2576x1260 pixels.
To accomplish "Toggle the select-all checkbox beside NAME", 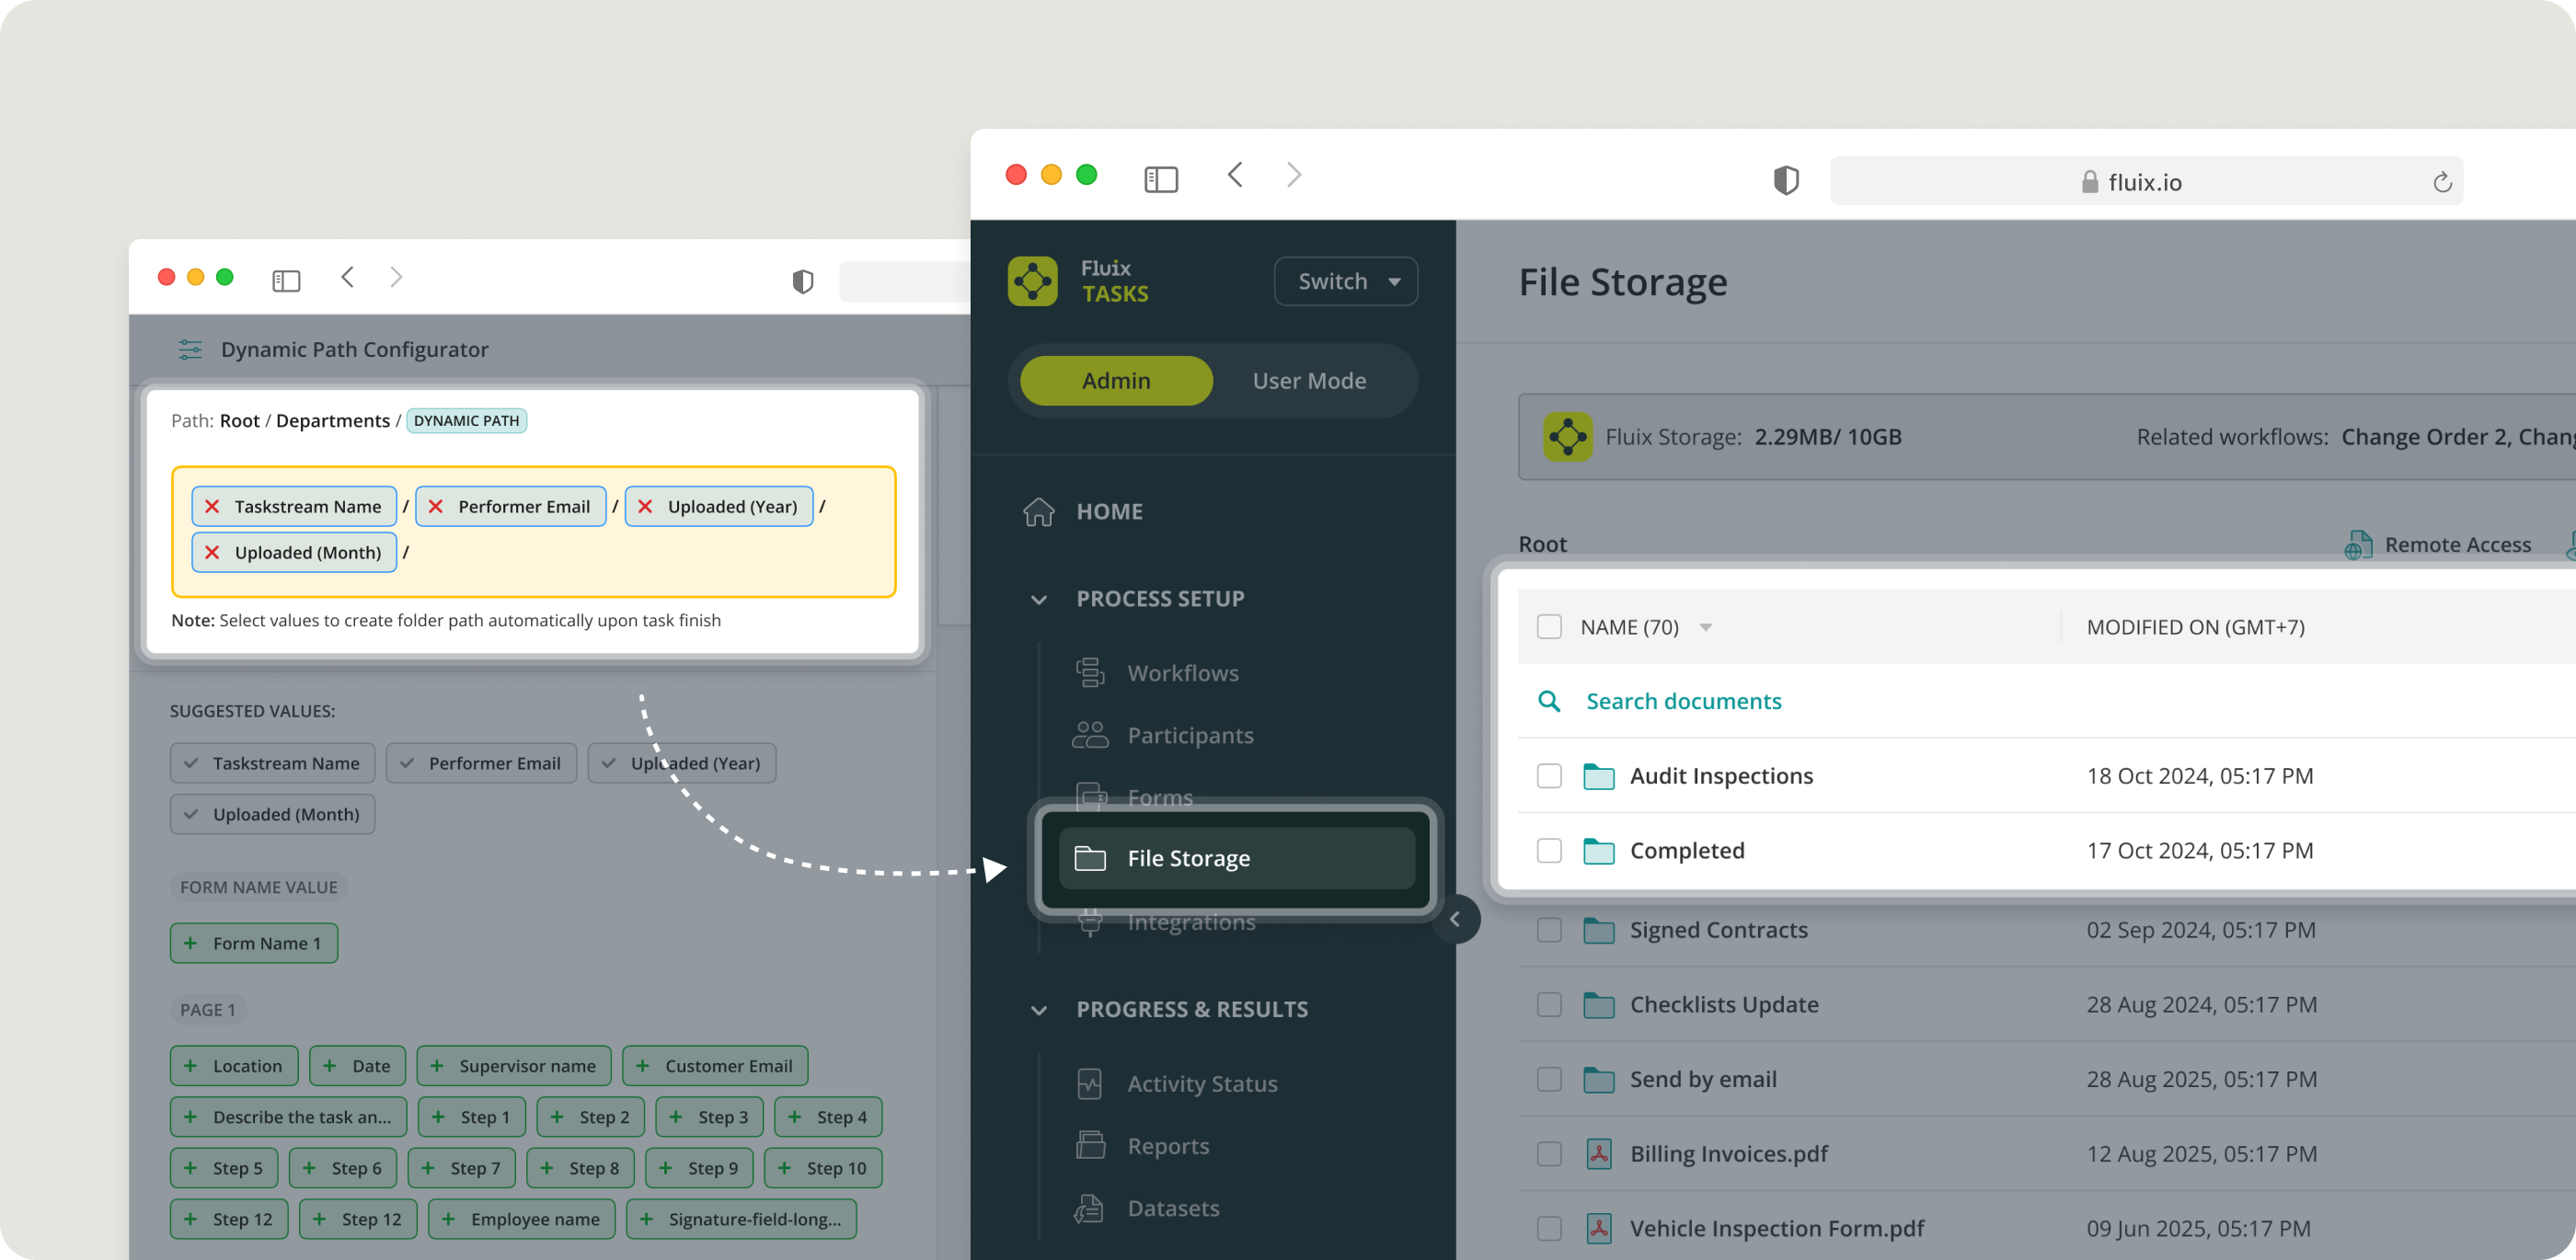I will (1548, 627).
